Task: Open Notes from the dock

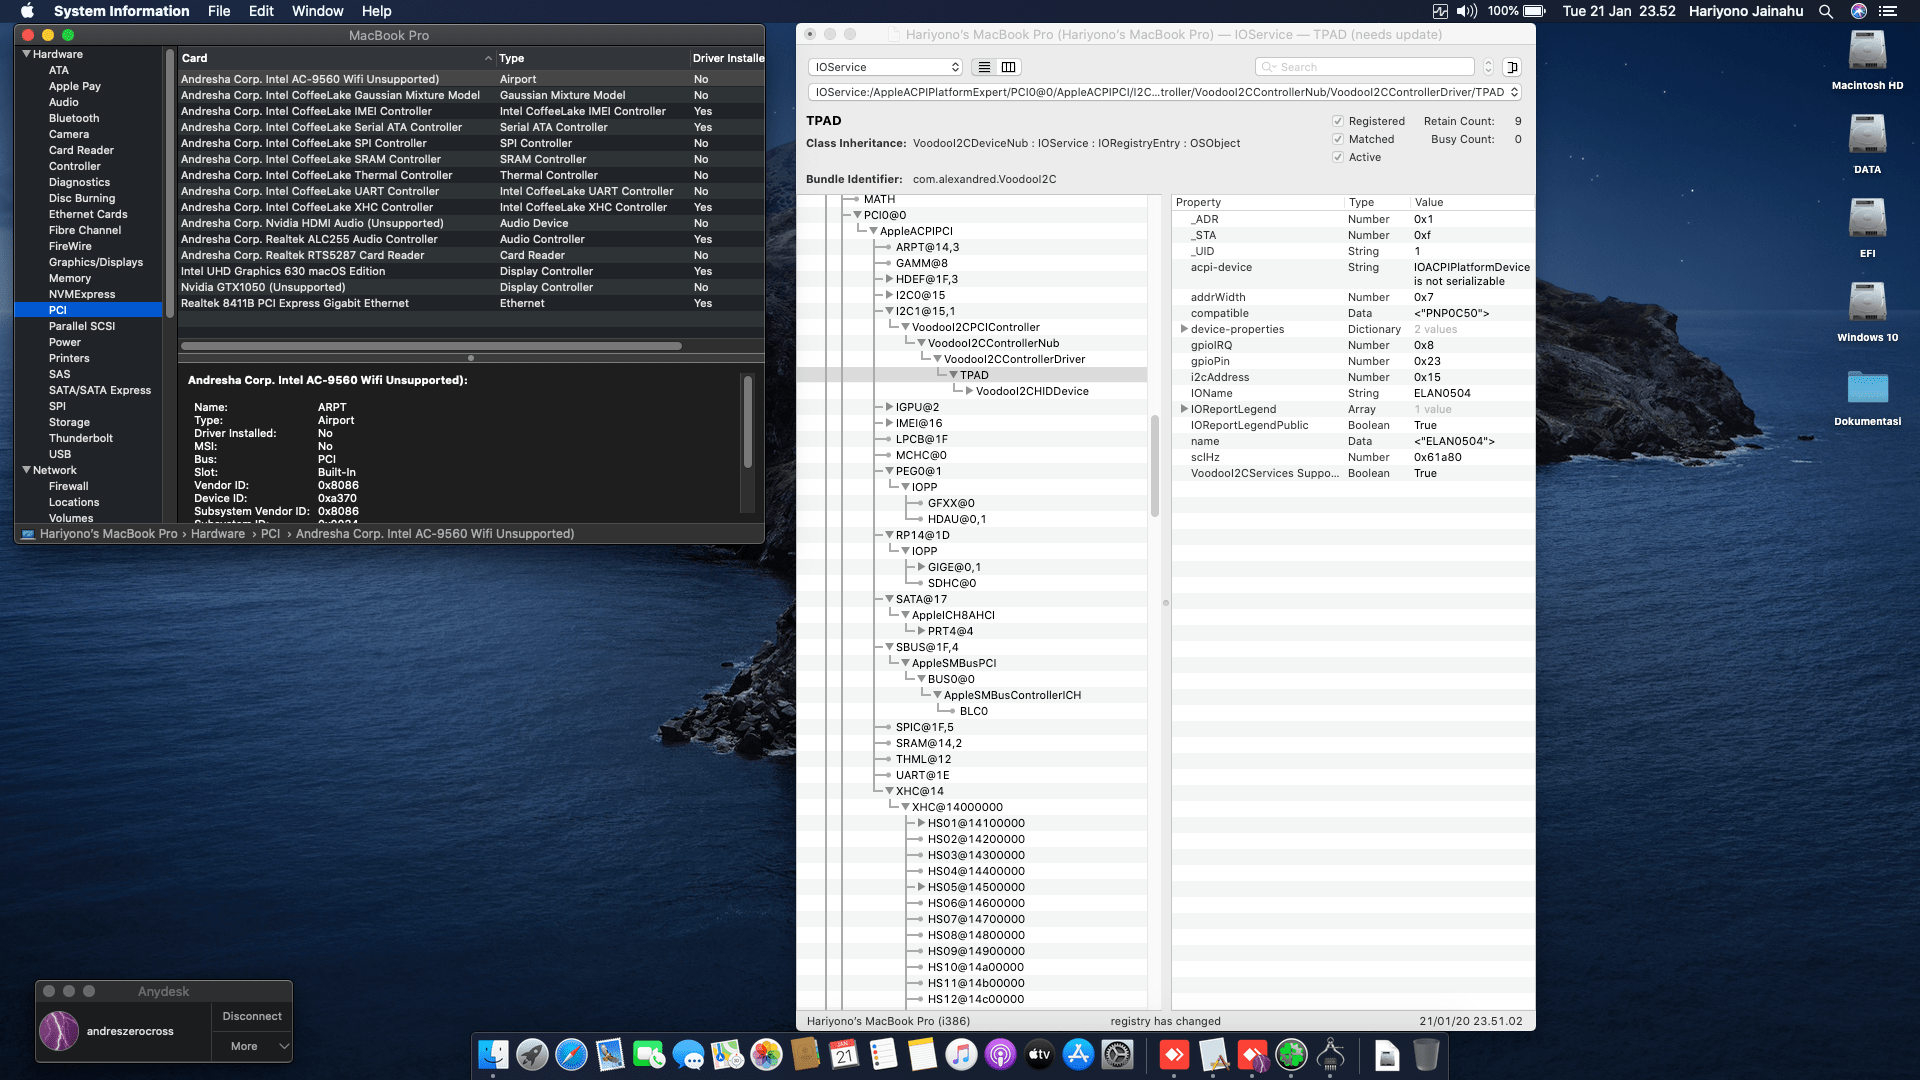Action: pos(922,1054)
